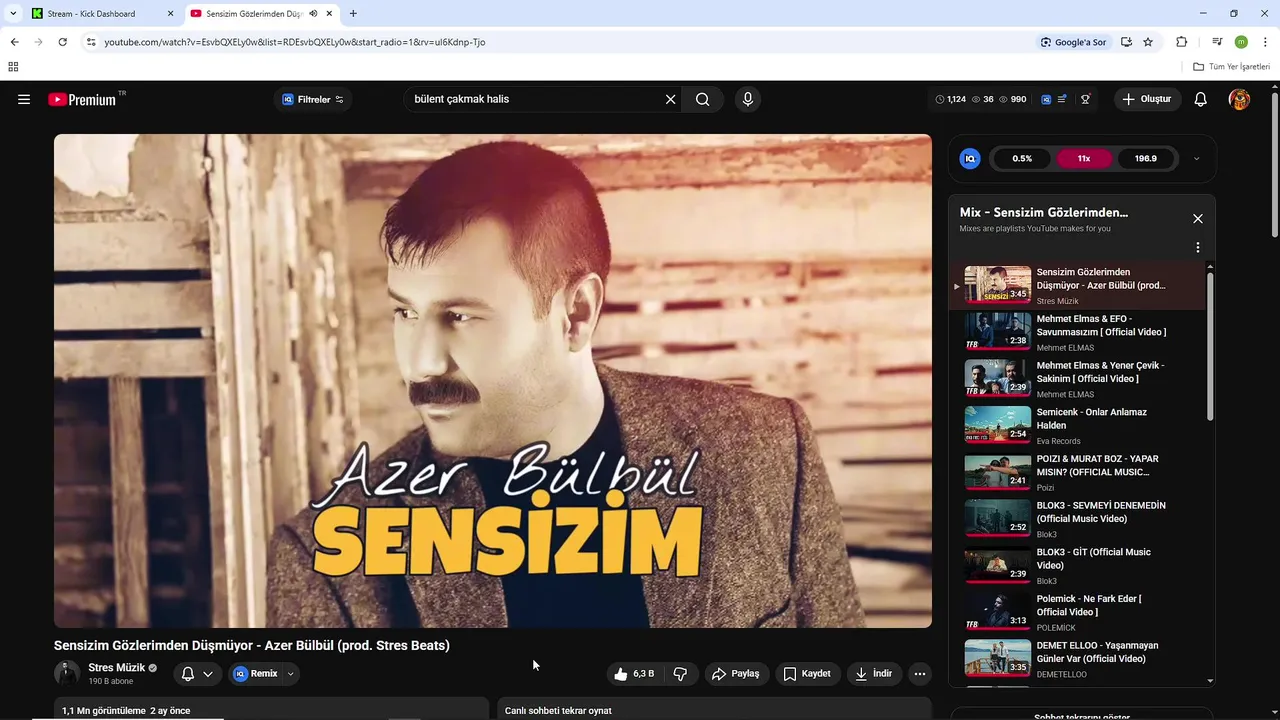Viewport: 1280px width, 720px height.
Task: Open the Chrome profile 'm' avatar
Action: pyautogui.click(x=1241, y=42)
